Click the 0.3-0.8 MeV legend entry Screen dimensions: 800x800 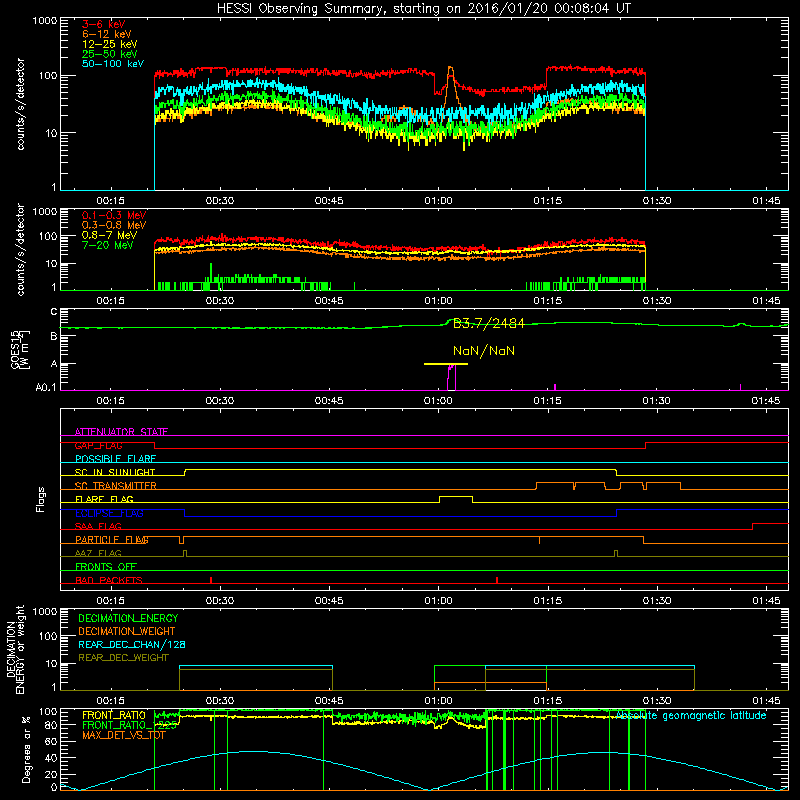click(x=114, y=225)
